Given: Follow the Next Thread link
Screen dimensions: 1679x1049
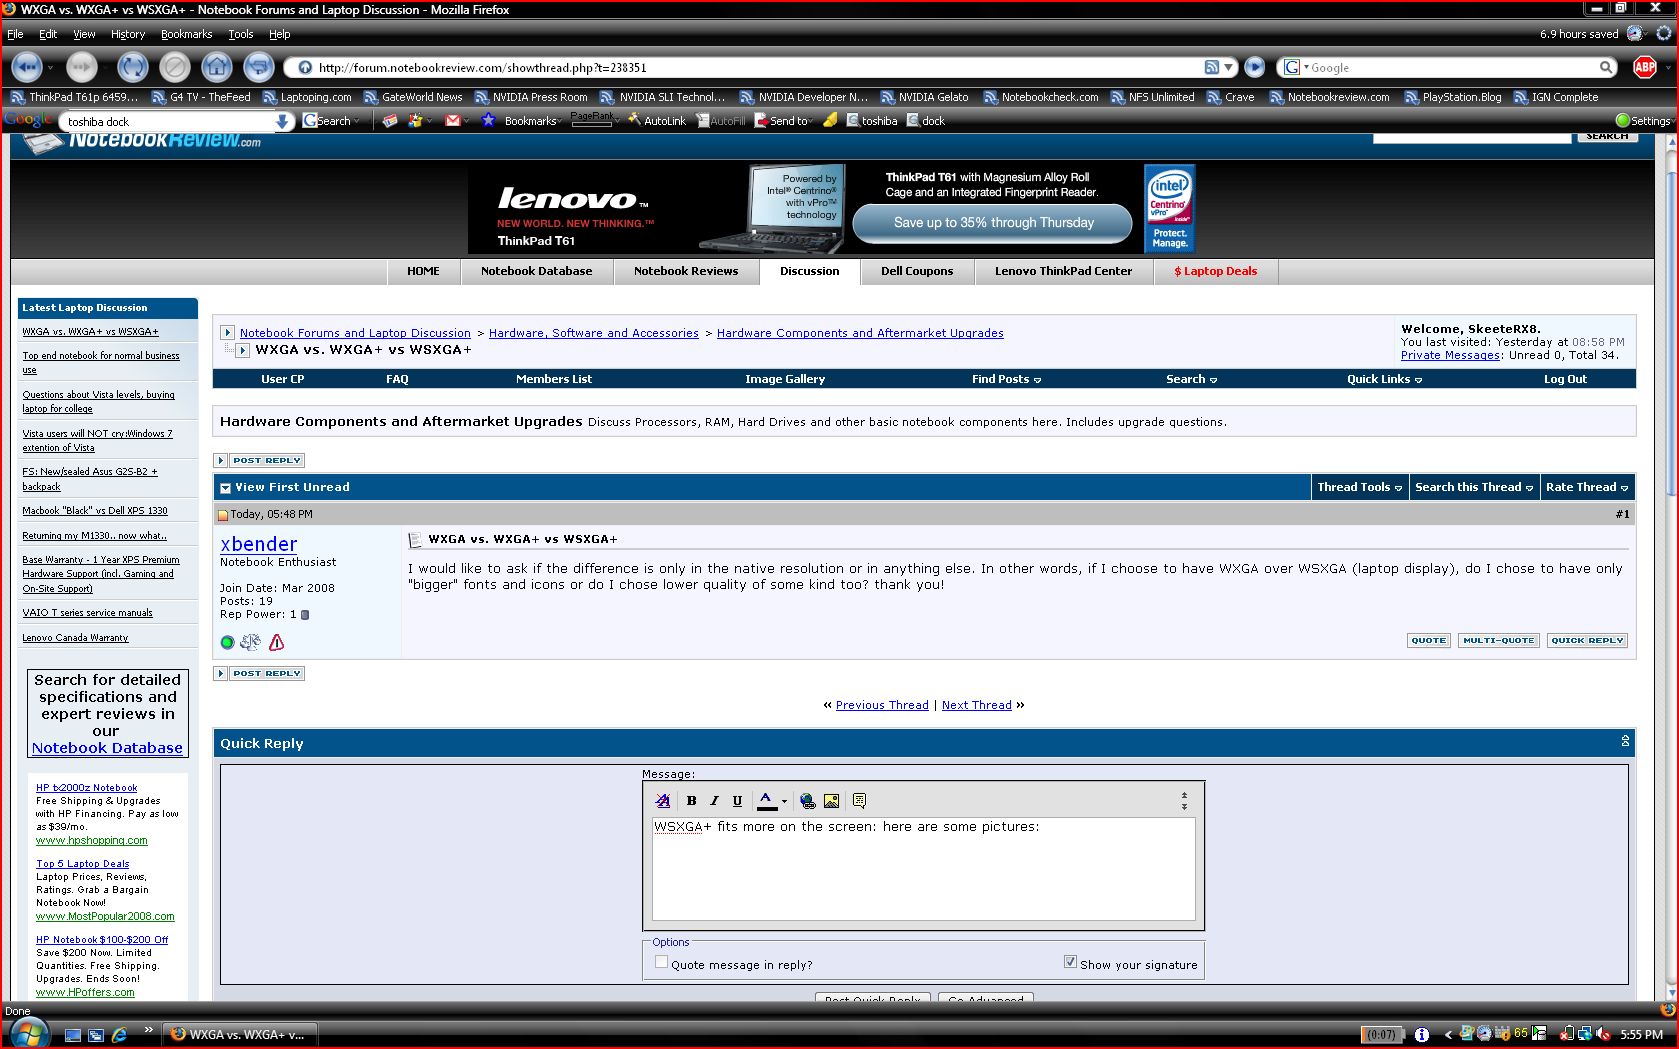Looking at the screenshot, I should click(x=977, y=705).
